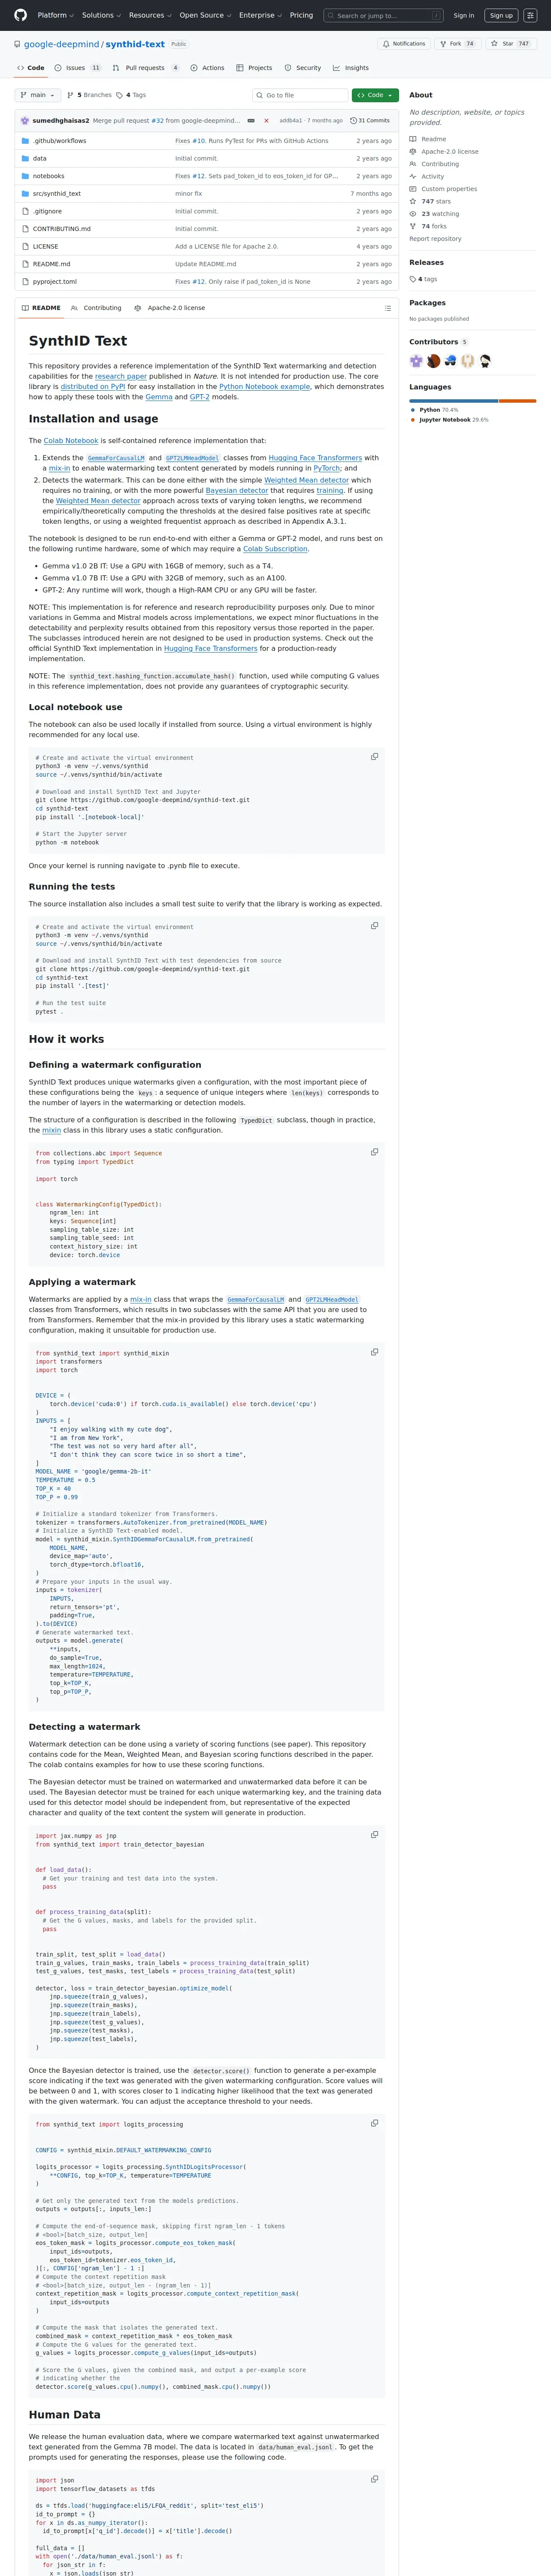Click the folder icon beside notebooks

click(25, 176)
